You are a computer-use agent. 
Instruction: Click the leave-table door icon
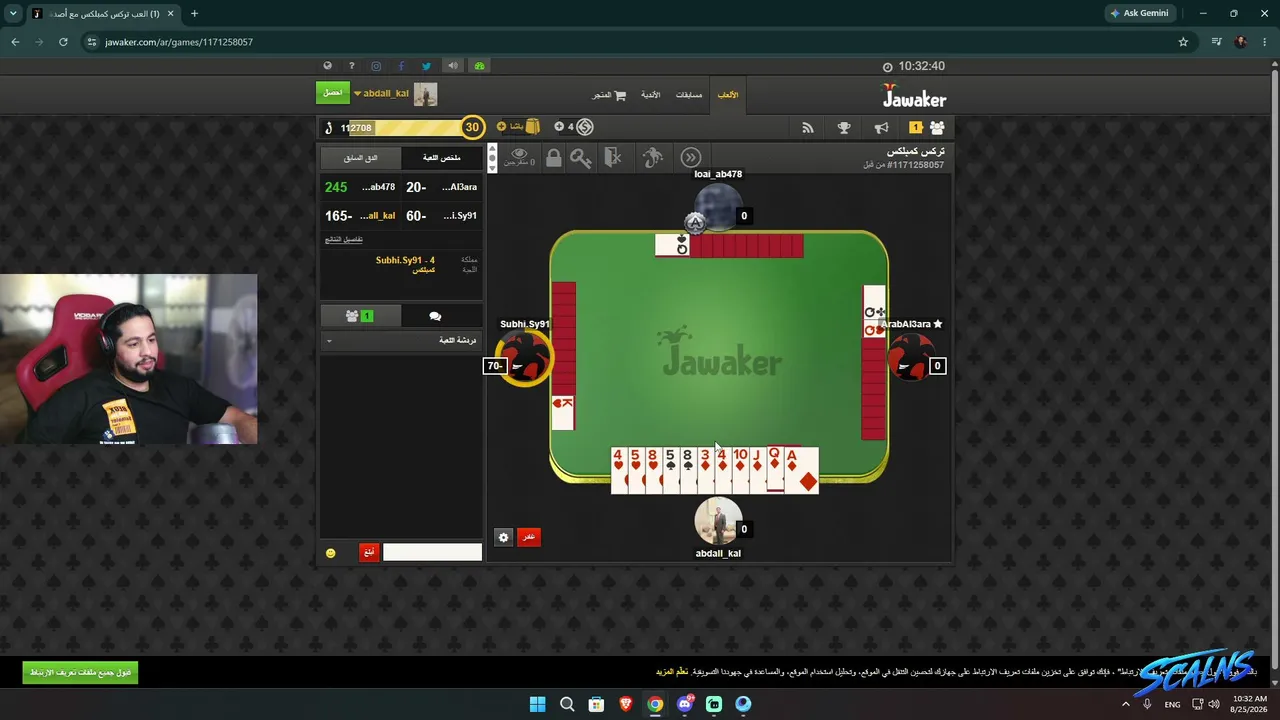pyautogui.click(x=613, y=157)
